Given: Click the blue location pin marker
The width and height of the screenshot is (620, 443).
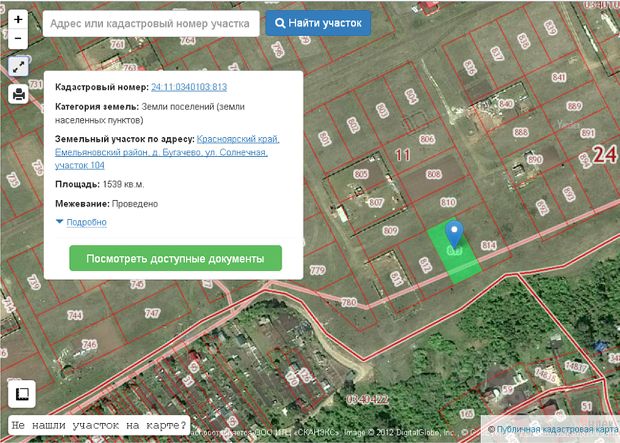Looking at the screenshot, I should tap(455, 234).
